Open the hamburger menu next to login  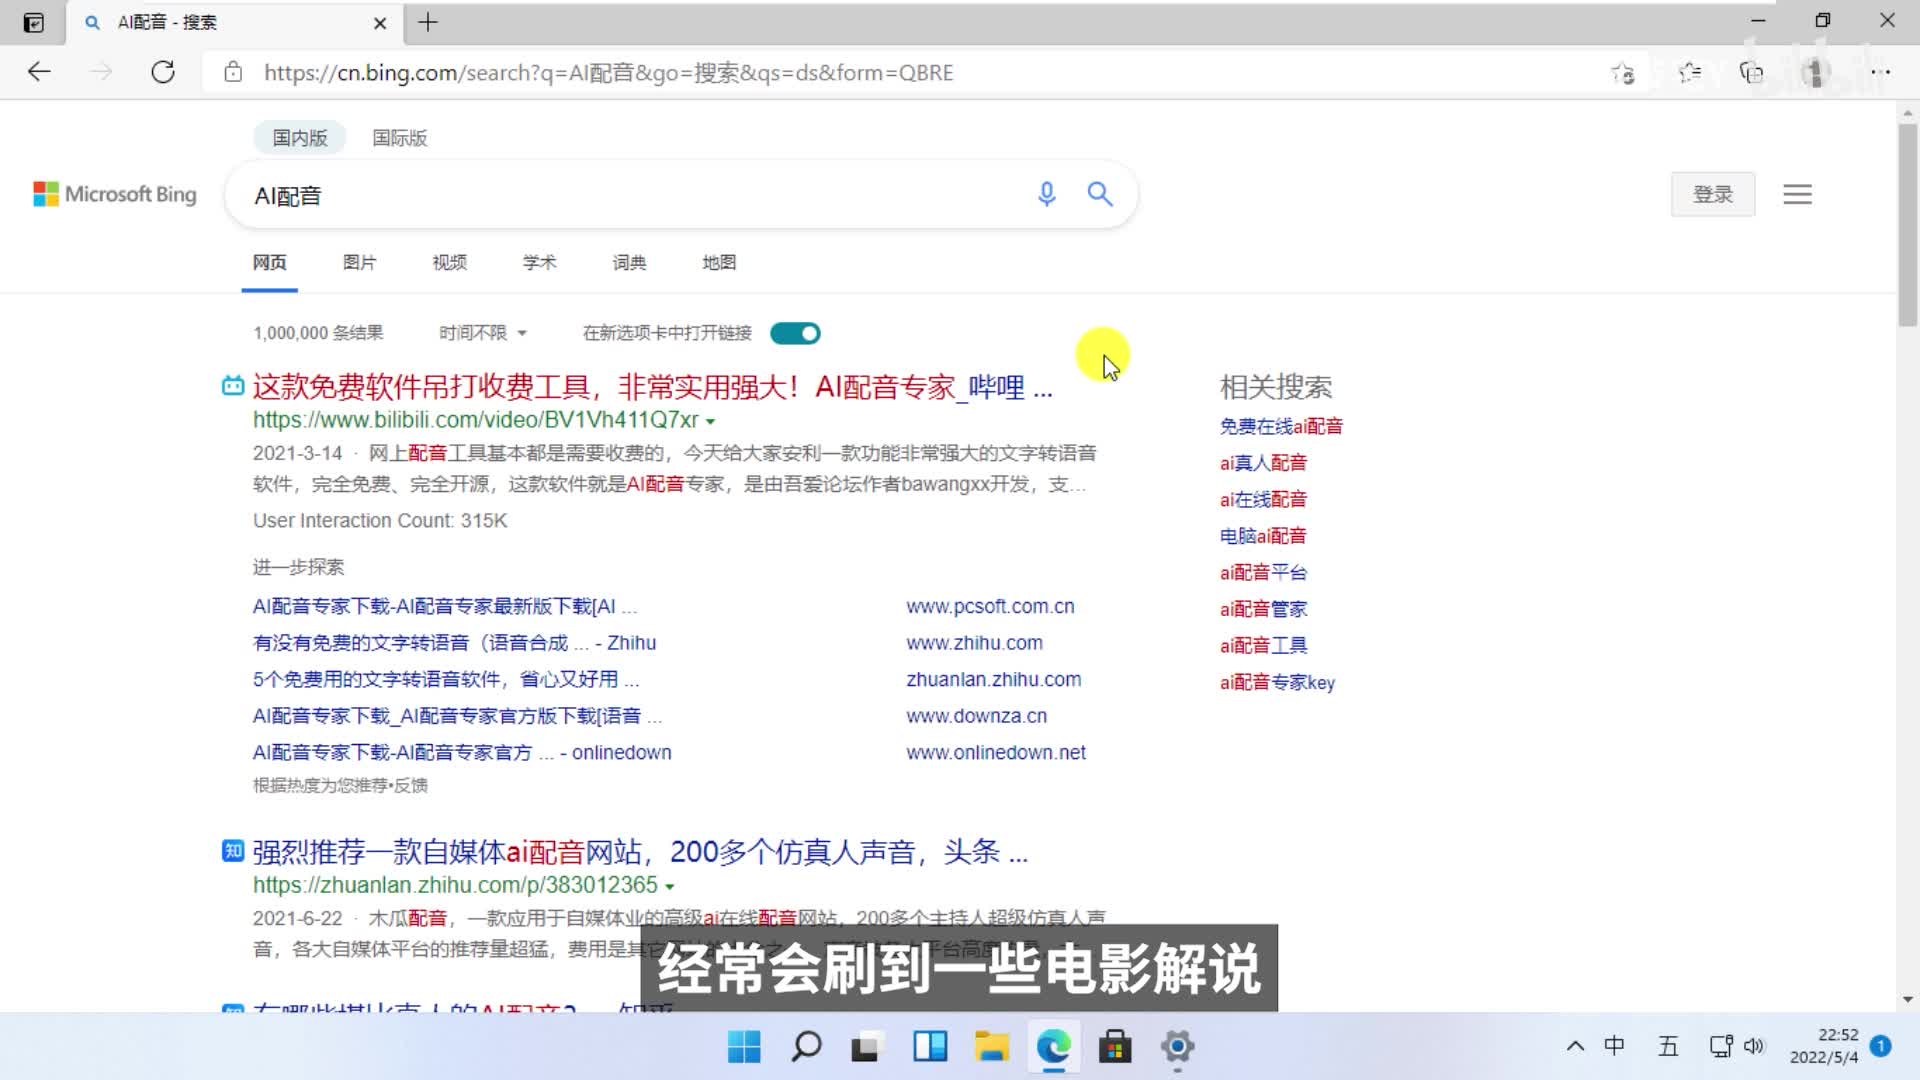click(1797, 194)
